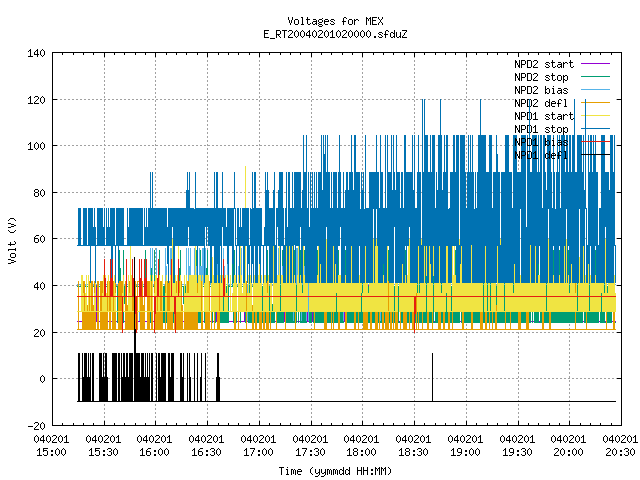The image size is (640, 480).
Task: Click the 17:00 x-axis time label
Action: [x=258, y=452]
